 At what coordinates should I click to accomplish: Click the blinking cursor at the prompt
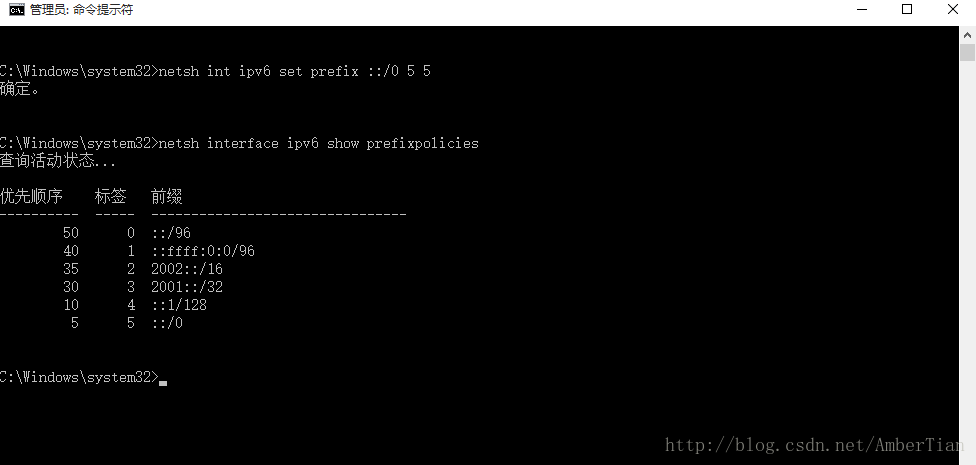pos(163,383)
